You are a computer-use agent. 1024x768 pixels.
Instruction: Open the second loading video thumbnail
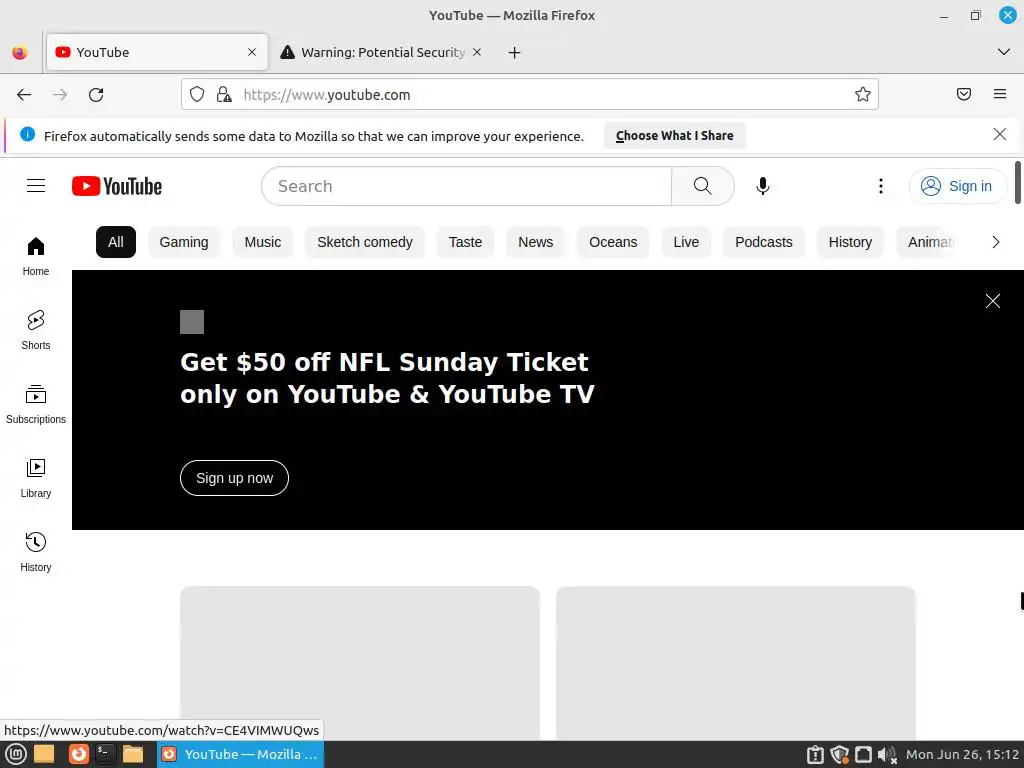[736, 663]
